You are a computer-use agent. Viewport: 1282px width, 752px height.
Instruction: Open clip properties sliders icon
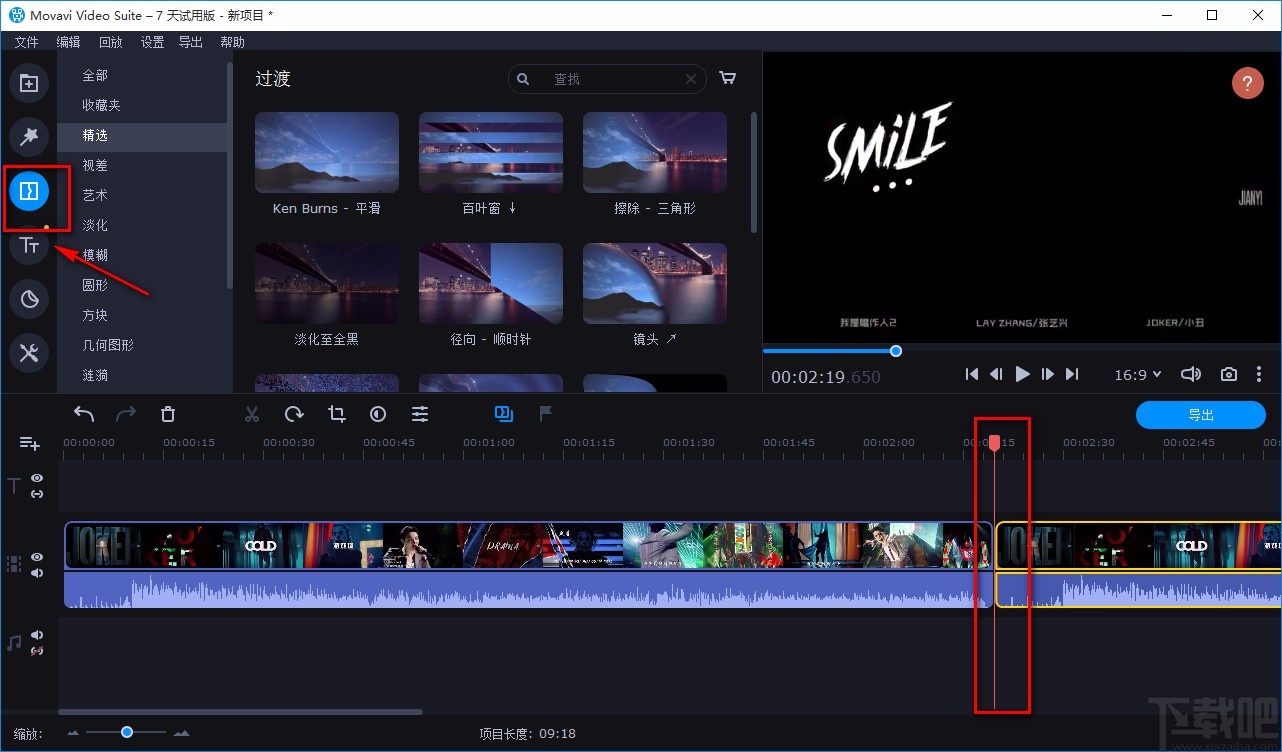coord(420,414)
